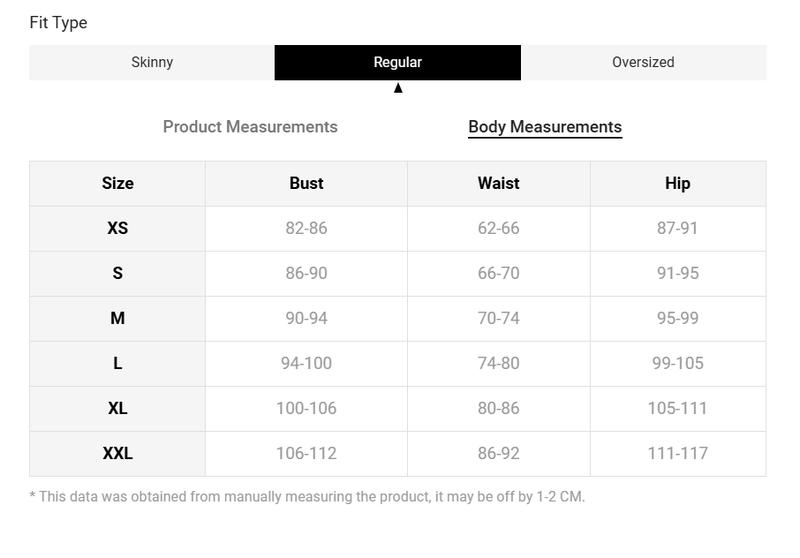Select the Regular fit type
This screenshot has width=800, height=558.
coord(397,62)
